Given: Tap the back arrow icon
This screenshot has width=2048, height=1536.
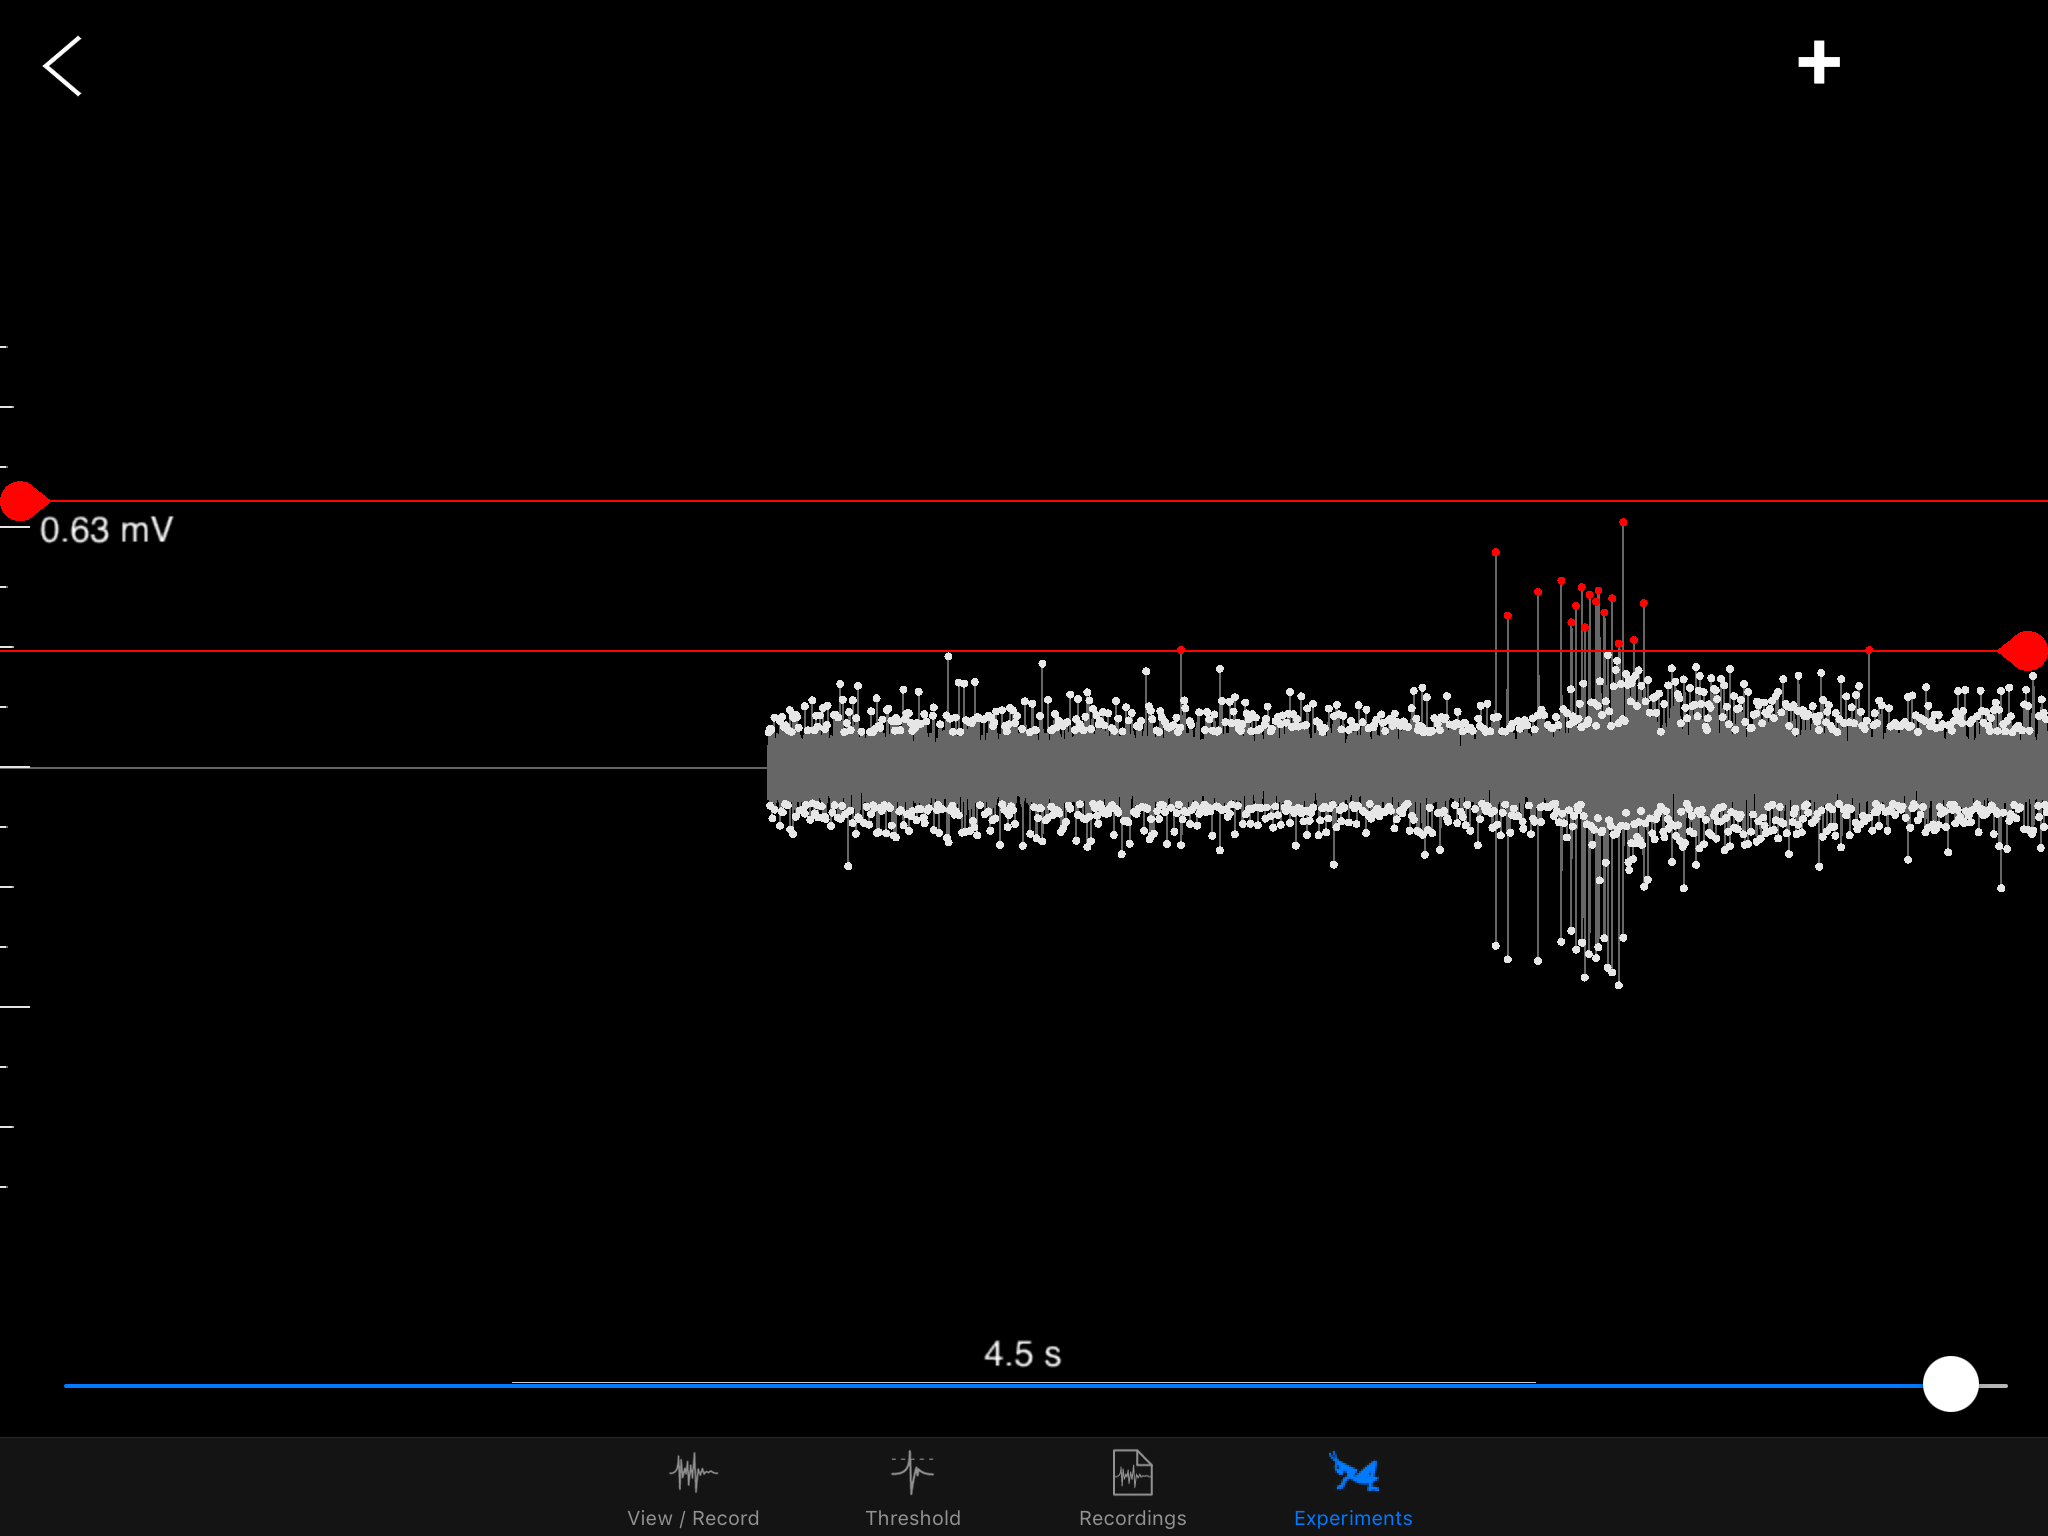Looking at the screenshot, I should pos(62,66).
